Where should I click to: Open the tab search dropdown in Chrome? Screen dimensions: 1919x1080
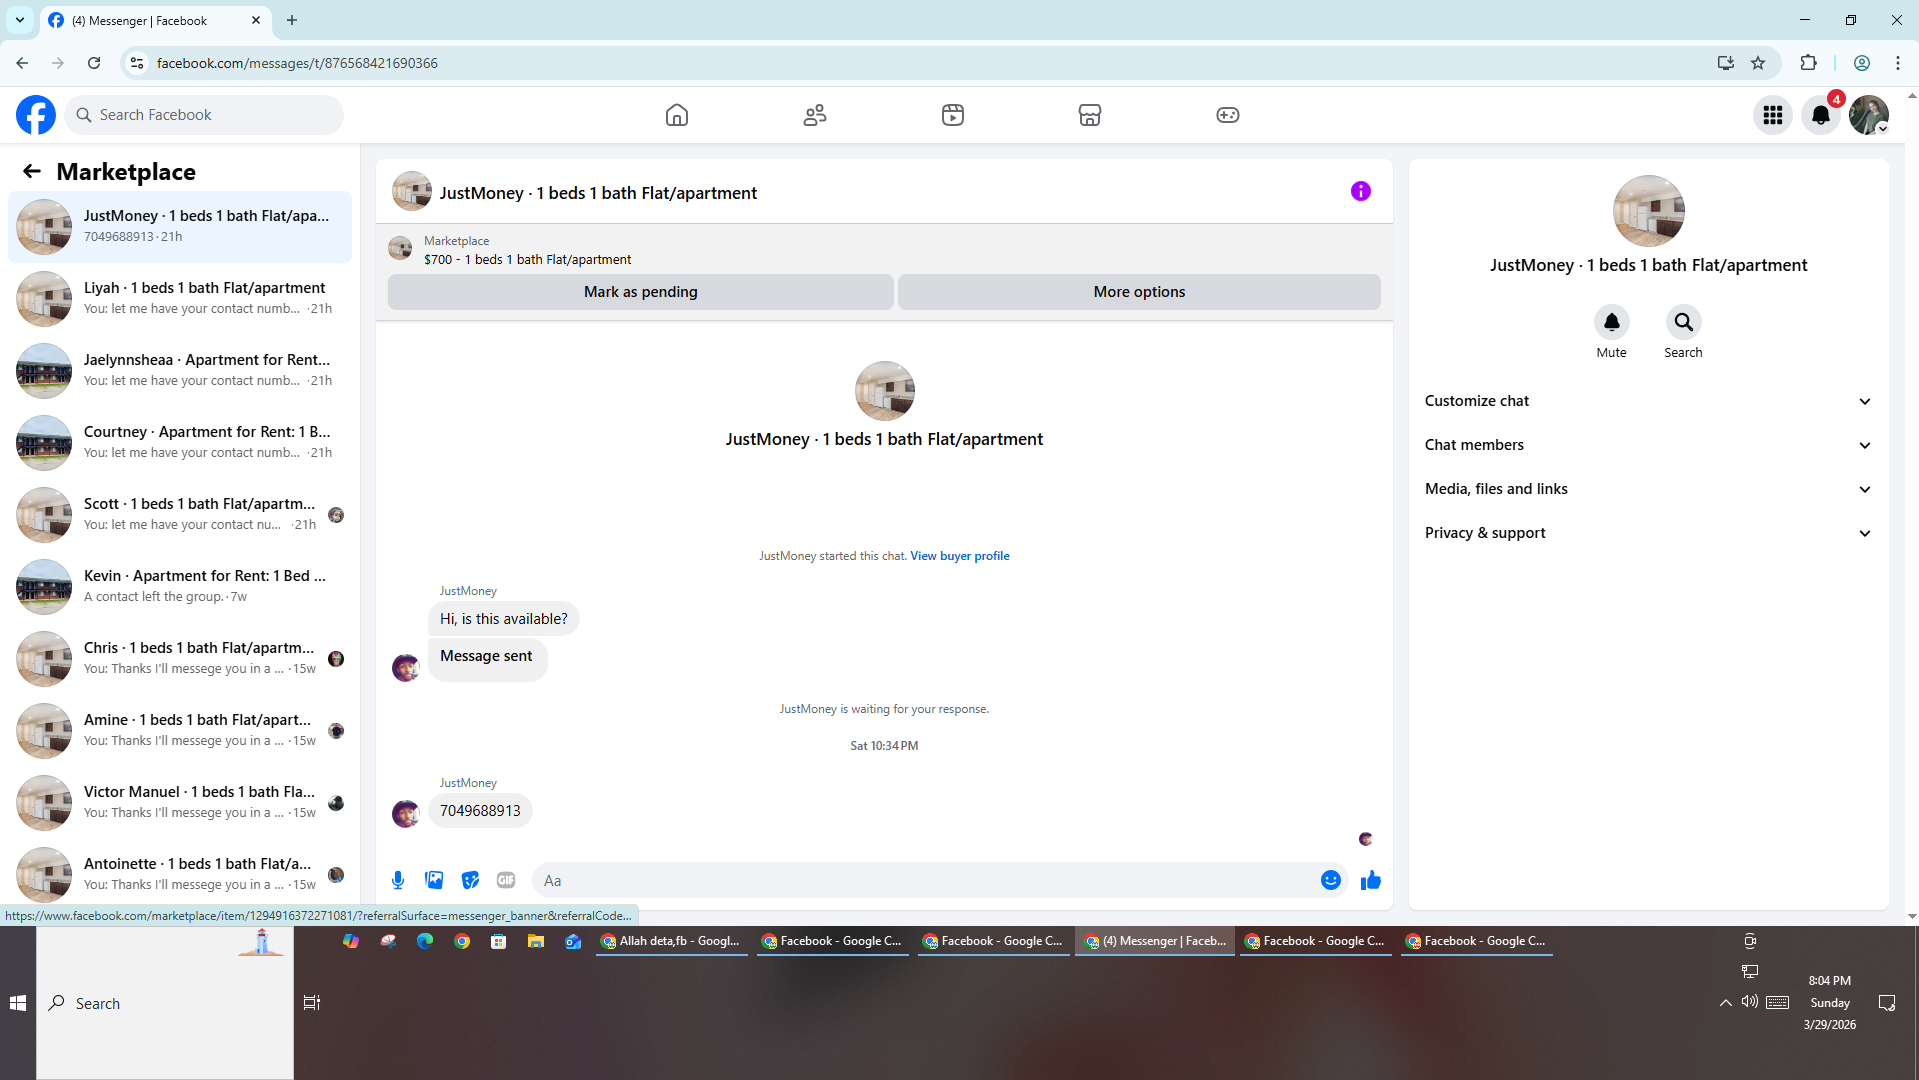coord(20,20)
